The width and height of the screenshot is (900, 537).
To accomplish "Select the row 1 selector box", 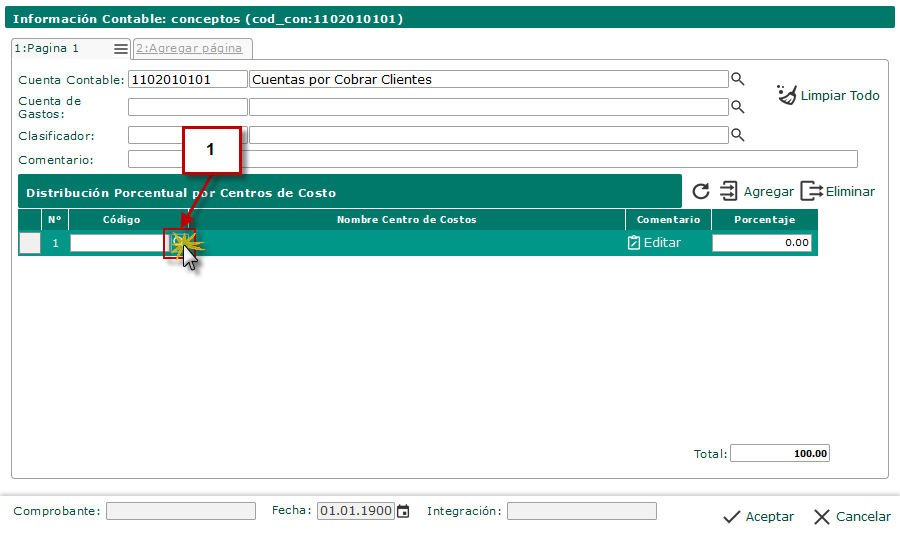I will tap(30, 243).
